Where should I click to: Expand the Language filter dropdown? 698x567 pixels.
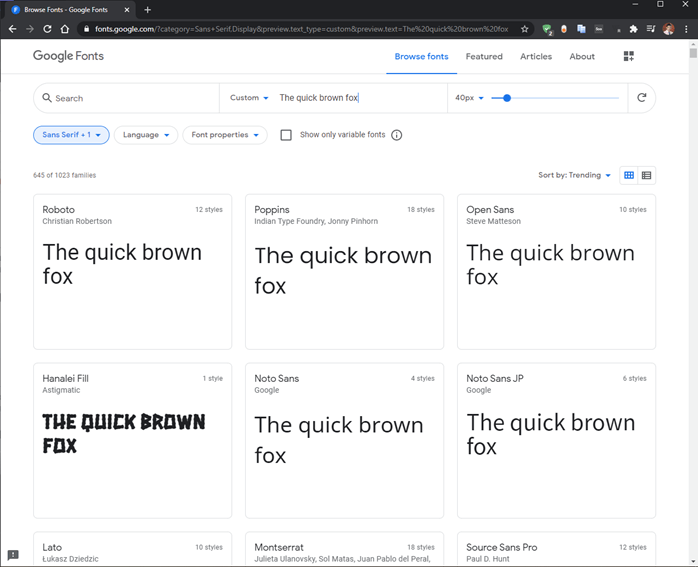click(146, 135)
